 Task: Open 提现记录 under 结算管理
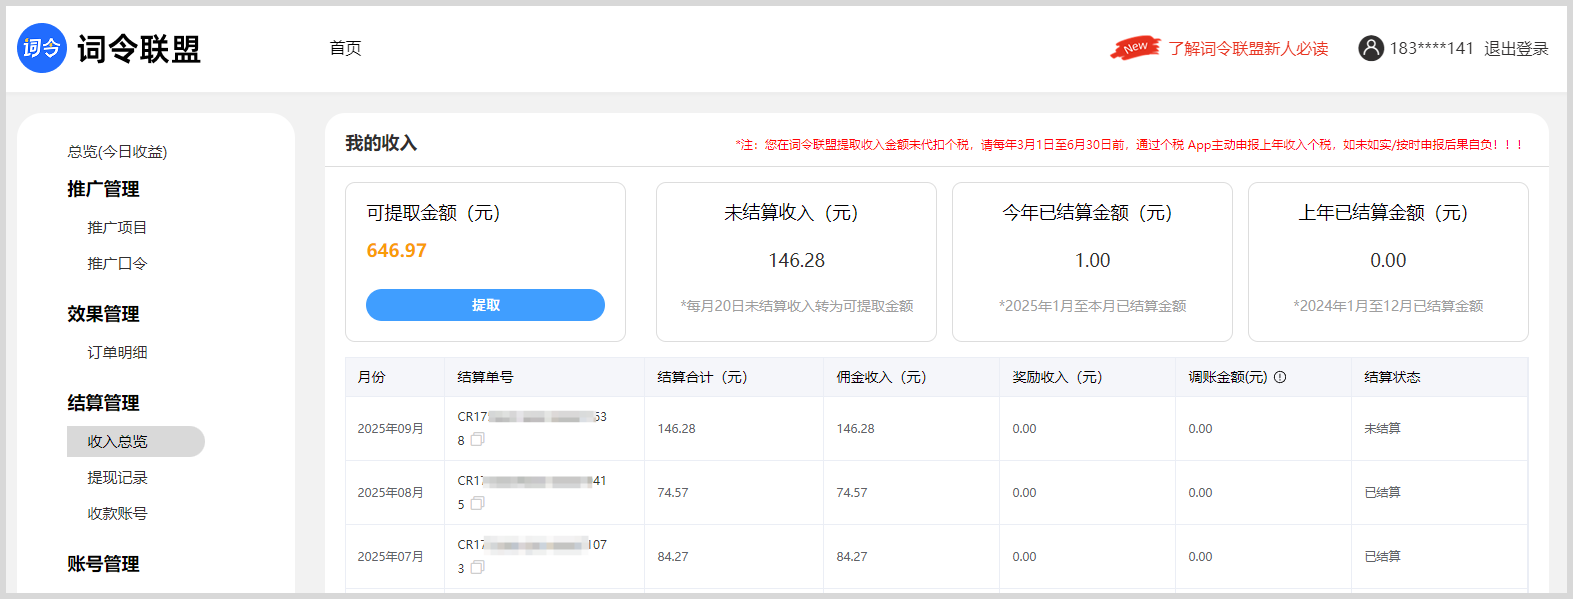coord(117,478)
